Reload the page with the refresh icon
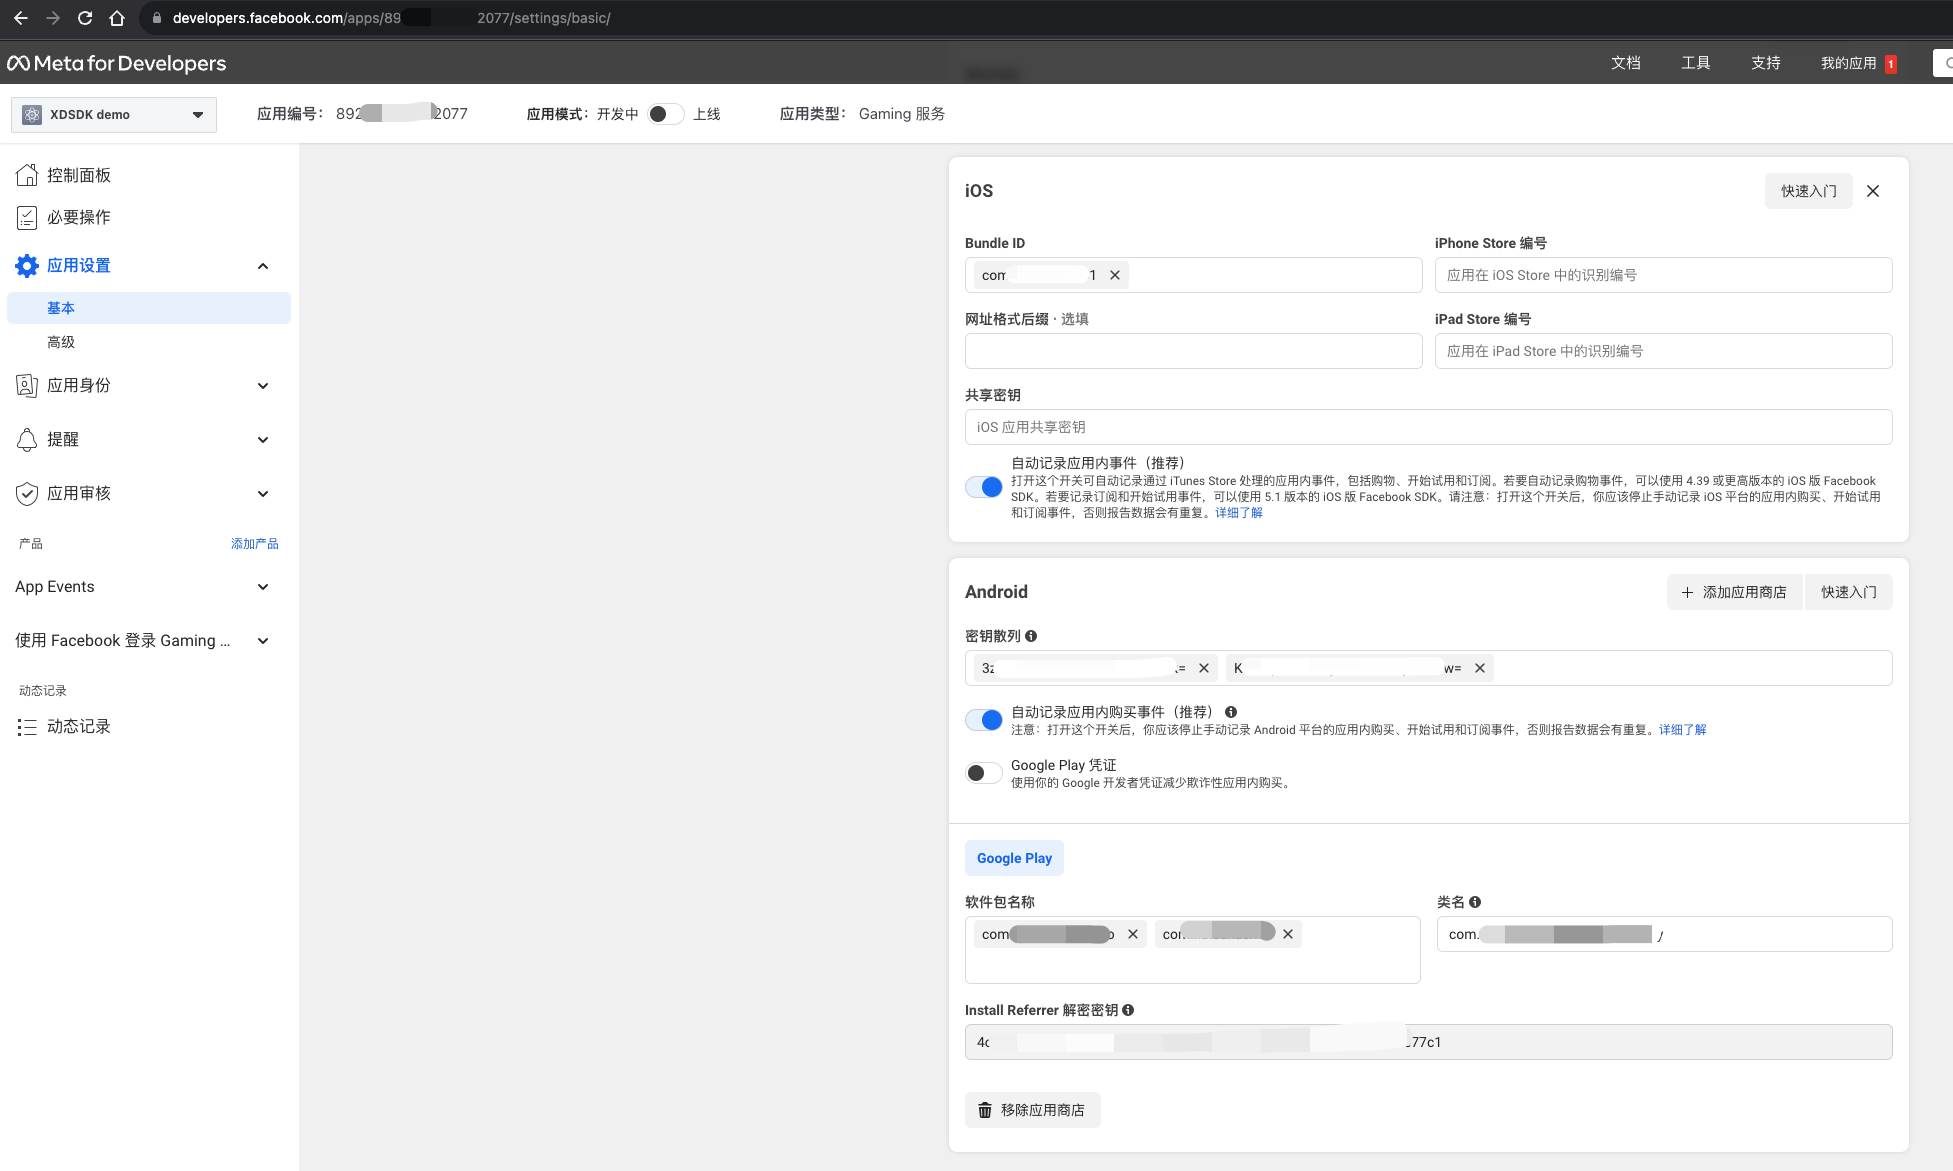 click(85, 18)
